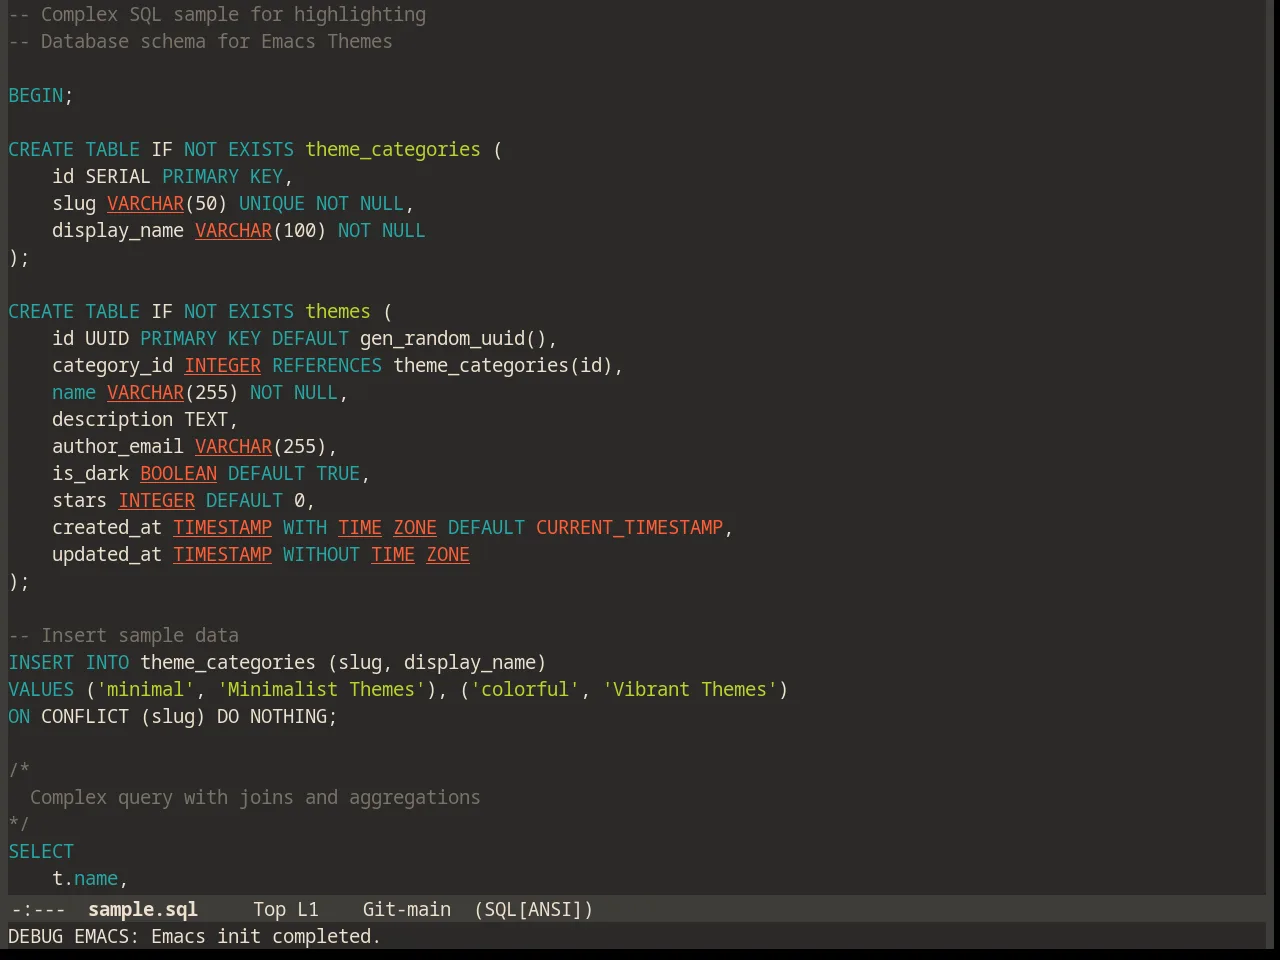Click the L1 line number indicator
The height and width of the screenshot is (960, 1280).
point(308,909)
